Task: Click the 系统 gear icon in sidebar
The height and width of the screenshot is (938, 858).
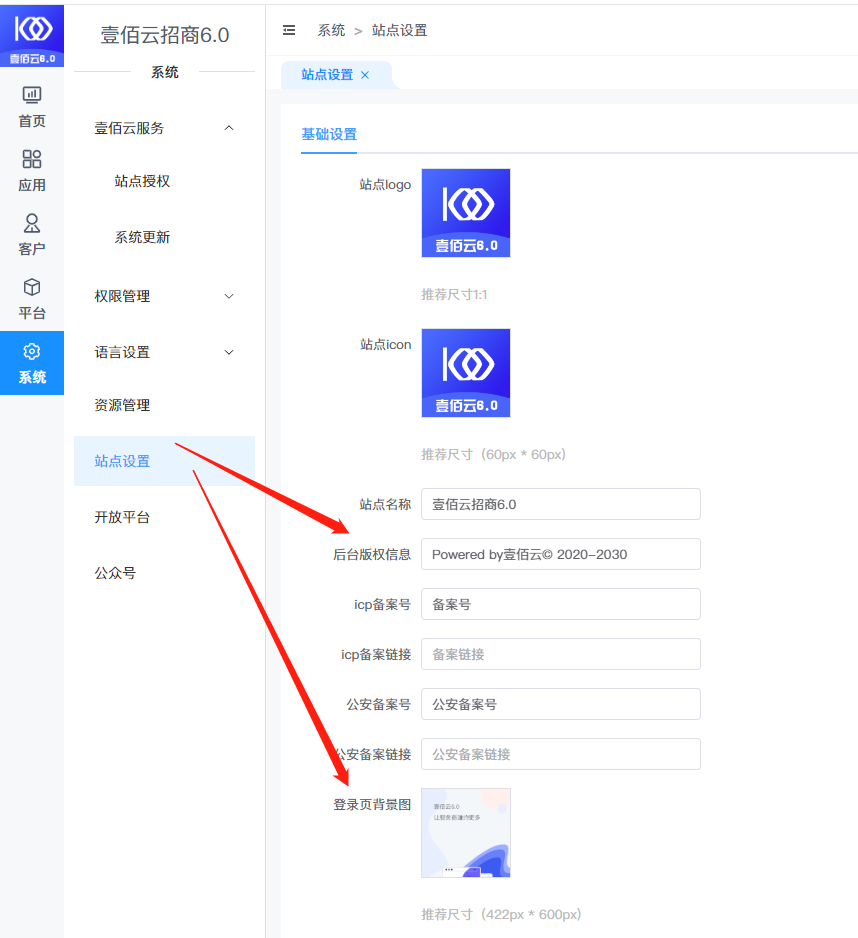Action: (x=32, y=352)
